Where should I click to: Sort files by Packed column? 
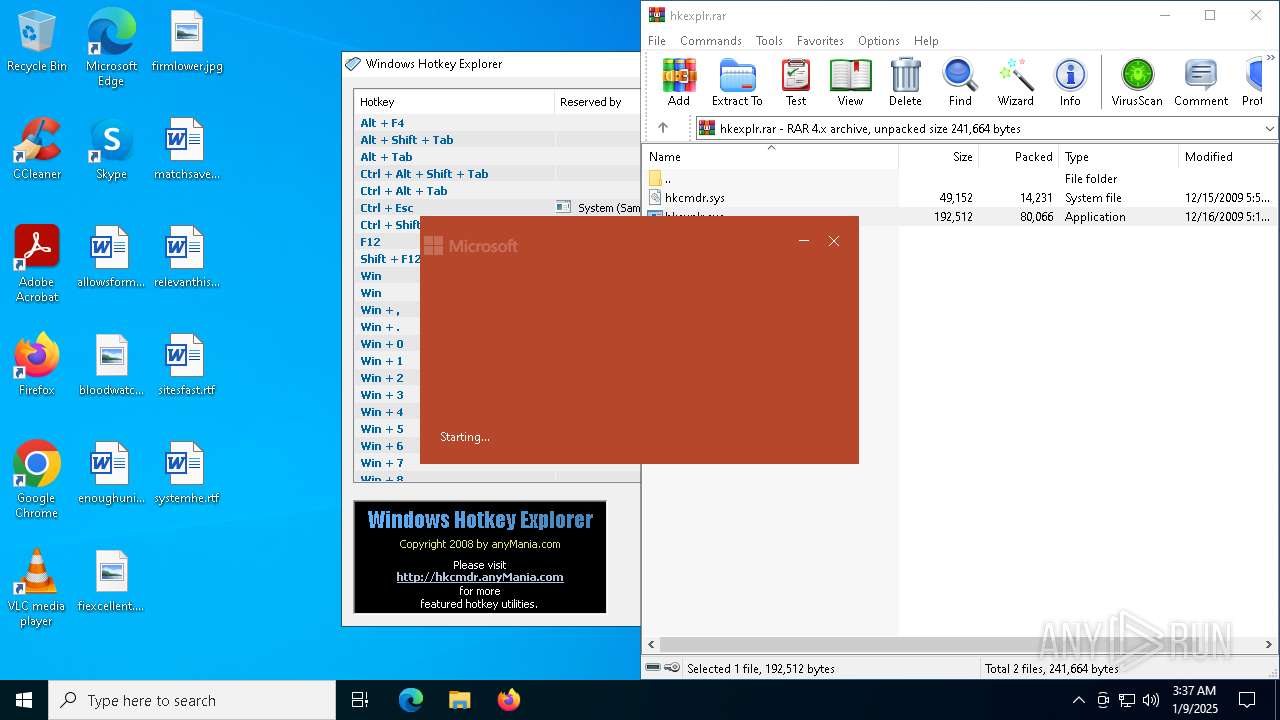click(x=1018, y=157)
